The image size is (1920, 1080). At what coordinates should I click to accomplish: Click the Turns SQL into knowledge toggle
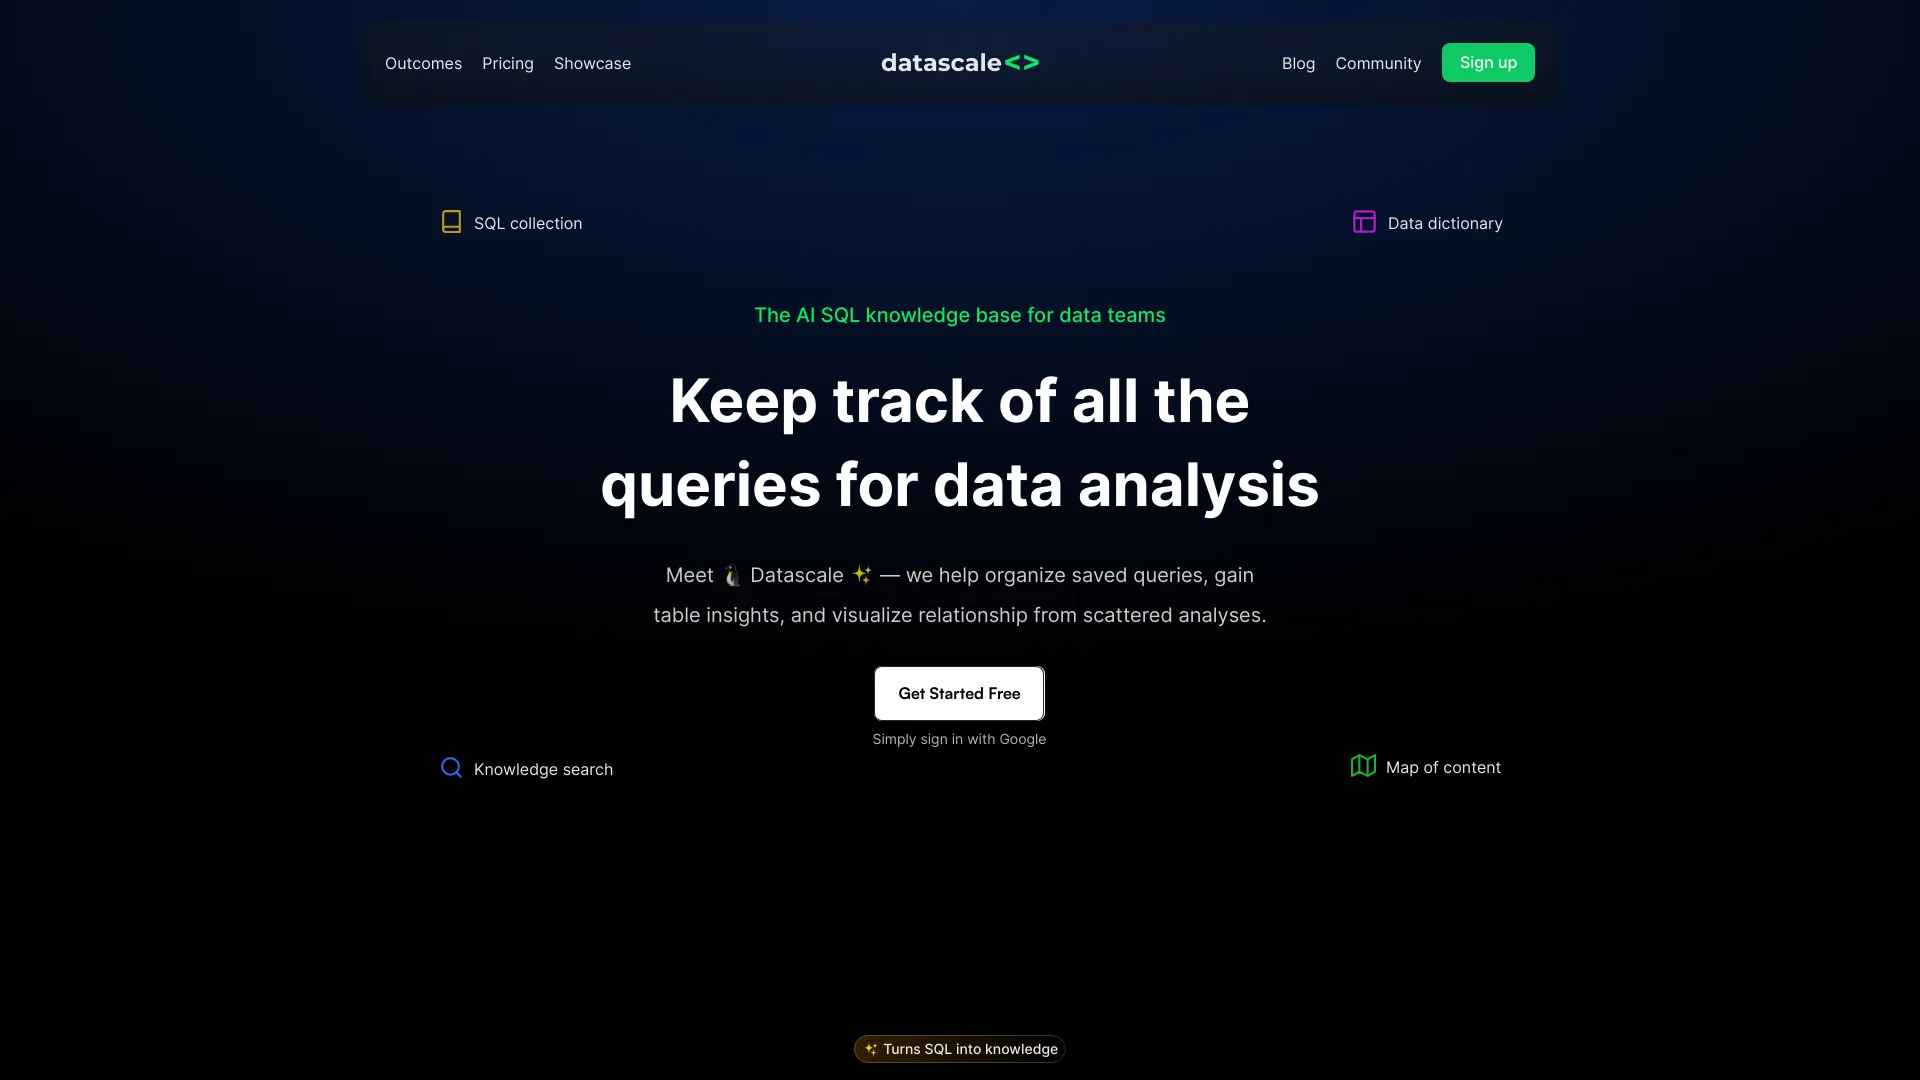[960, 1048]
